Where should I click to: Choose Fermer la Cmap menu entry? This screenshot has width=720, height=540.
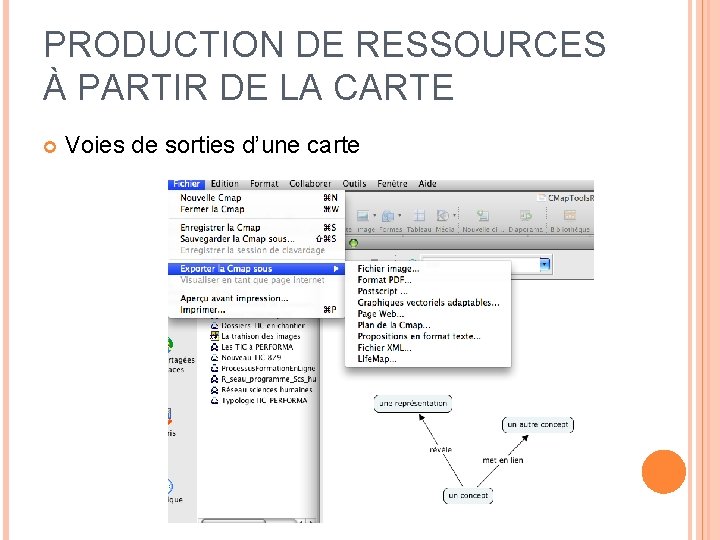tap(256, 209)
